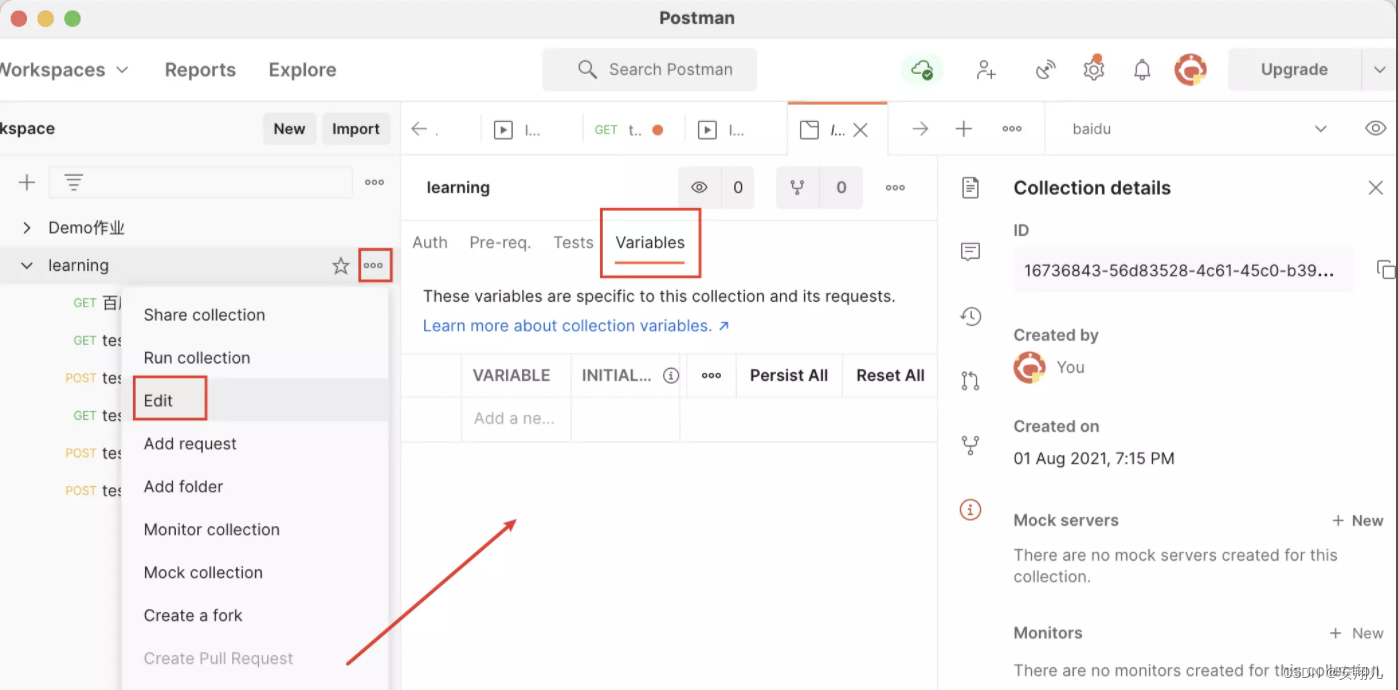This screenshot has width=1398, height=690.
Task: Open the learning collection's more actions
Action: 374,266
